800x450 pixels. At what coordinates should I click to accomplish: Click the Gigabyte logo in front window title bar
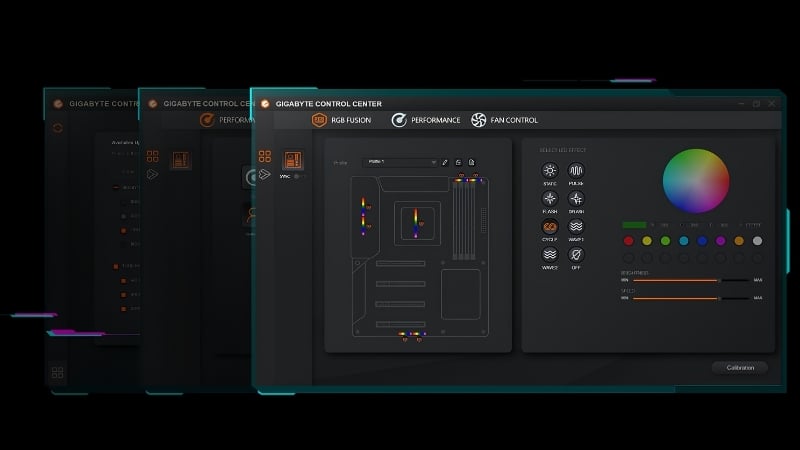265,104
